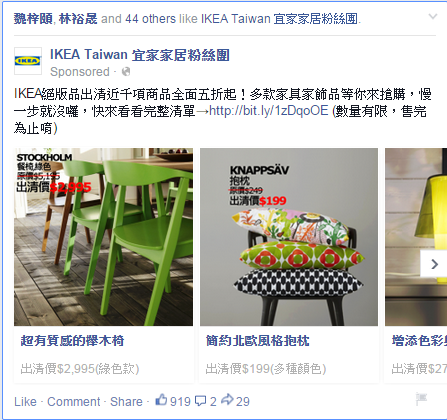Click the globe public audience icon
The width and height of the screenshot is (447, 420).
click(x=126, y=72)
